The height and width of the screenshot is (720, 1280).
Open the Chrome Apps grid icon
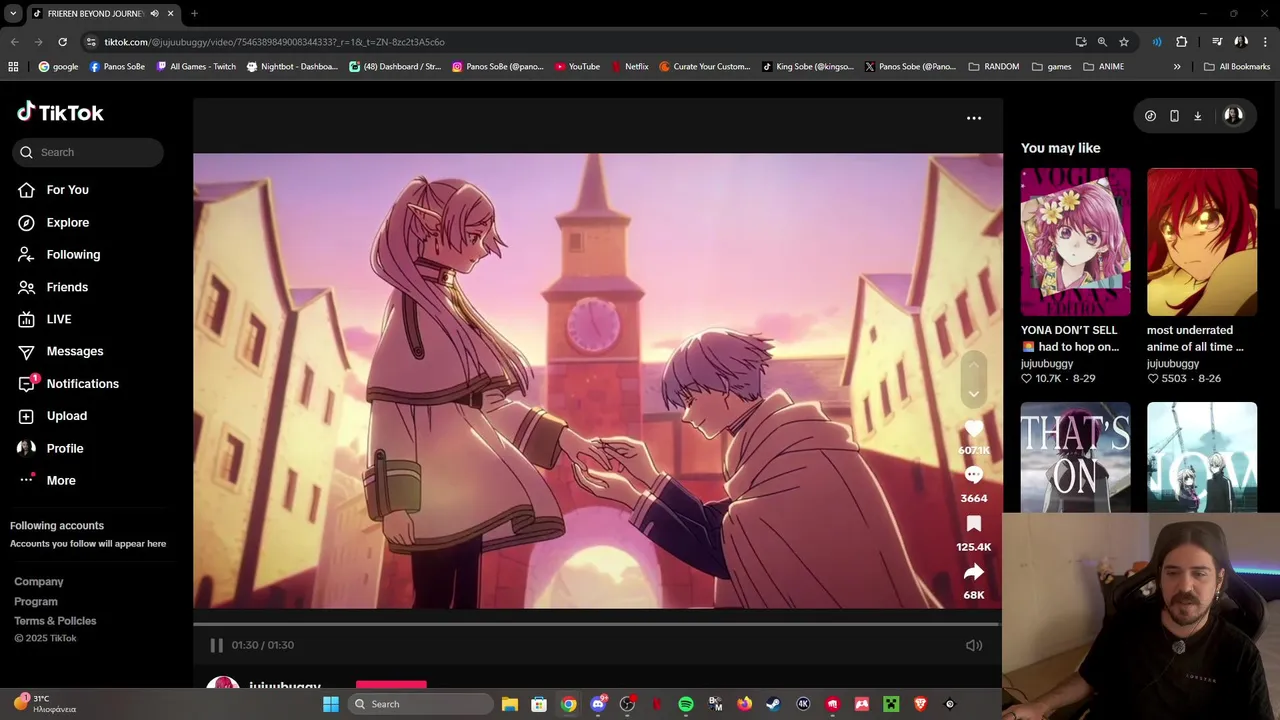13,67
